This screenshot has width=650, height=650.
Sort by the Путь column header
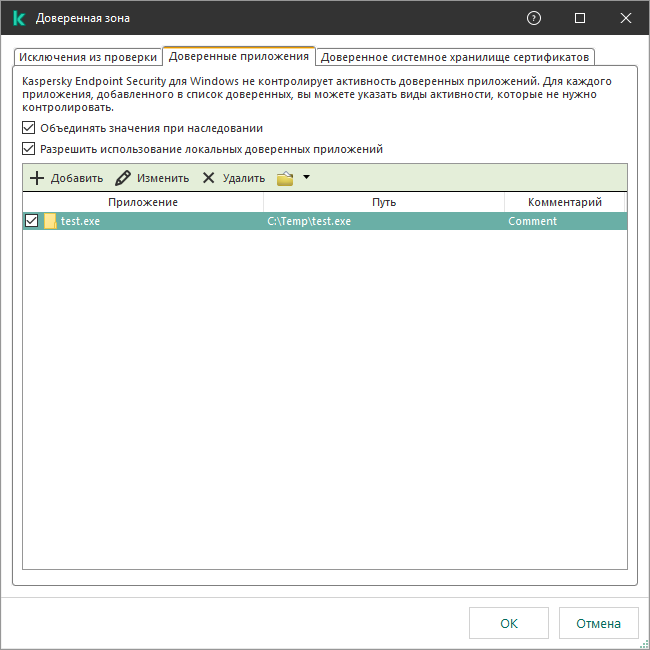(384, 202)
